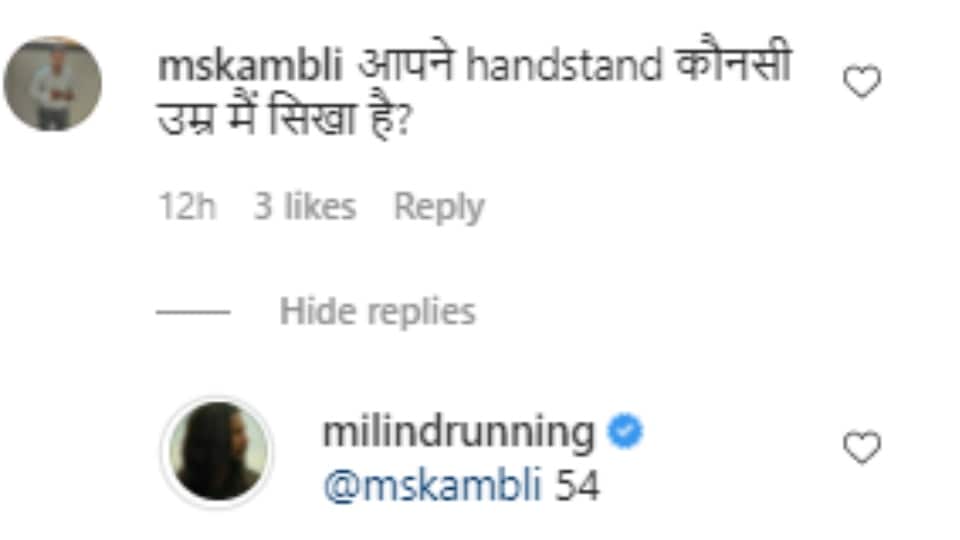
Task: Click the '54' reply text
Action: [577, 486]
